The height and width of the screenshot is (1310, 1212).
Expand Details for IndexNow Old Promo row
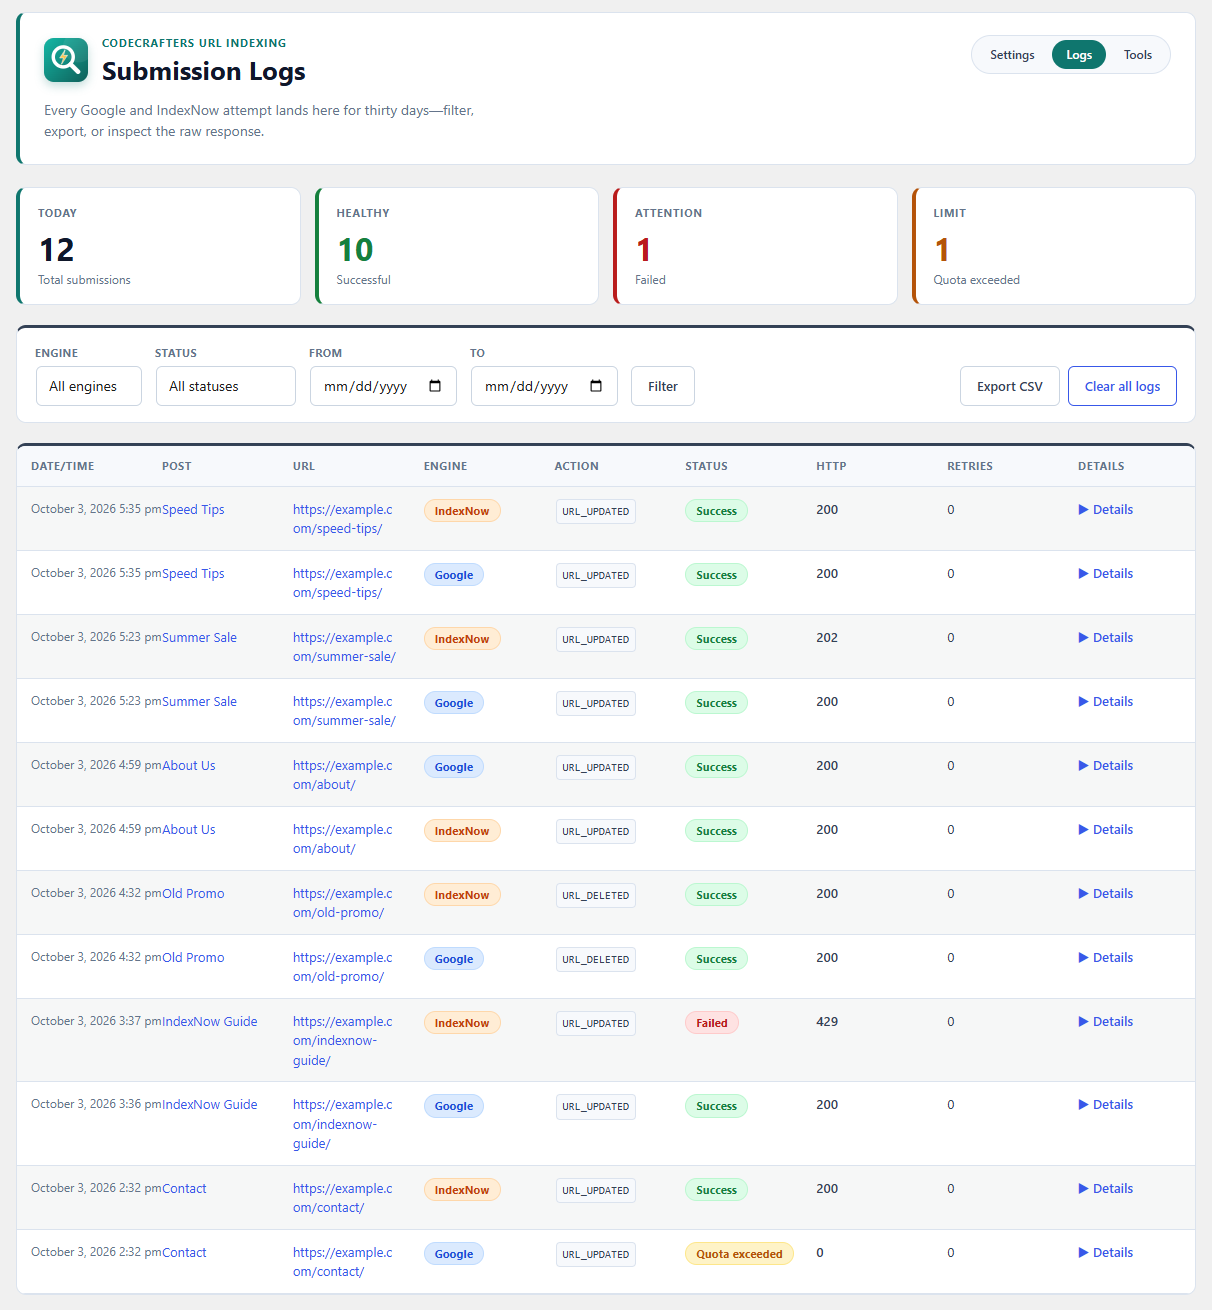point(1105,893)
